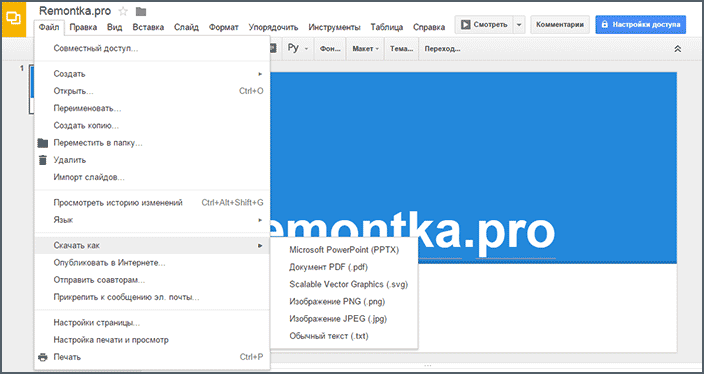Open the Файл menu
The height and width of the screenshot is (374, 704).
click(49, 27)
